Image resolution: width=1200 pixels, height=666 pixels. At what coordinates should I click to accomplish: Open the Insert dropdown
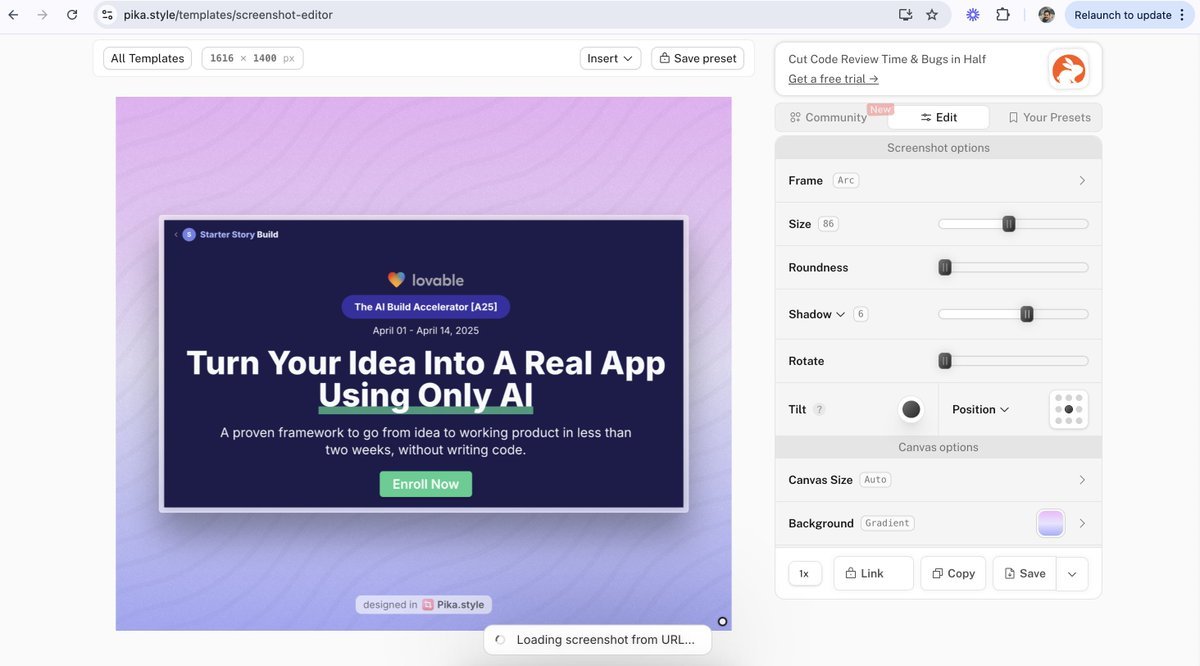point(610,58)
